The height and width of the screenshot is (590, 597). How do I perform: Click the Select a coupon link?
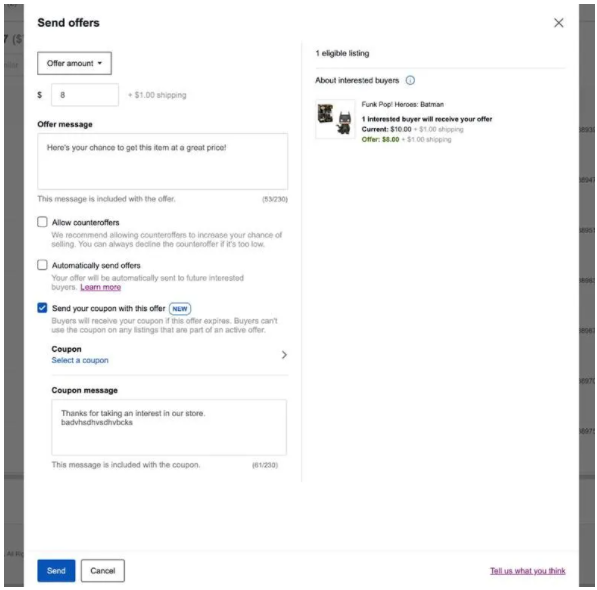(x=80, y=360)
